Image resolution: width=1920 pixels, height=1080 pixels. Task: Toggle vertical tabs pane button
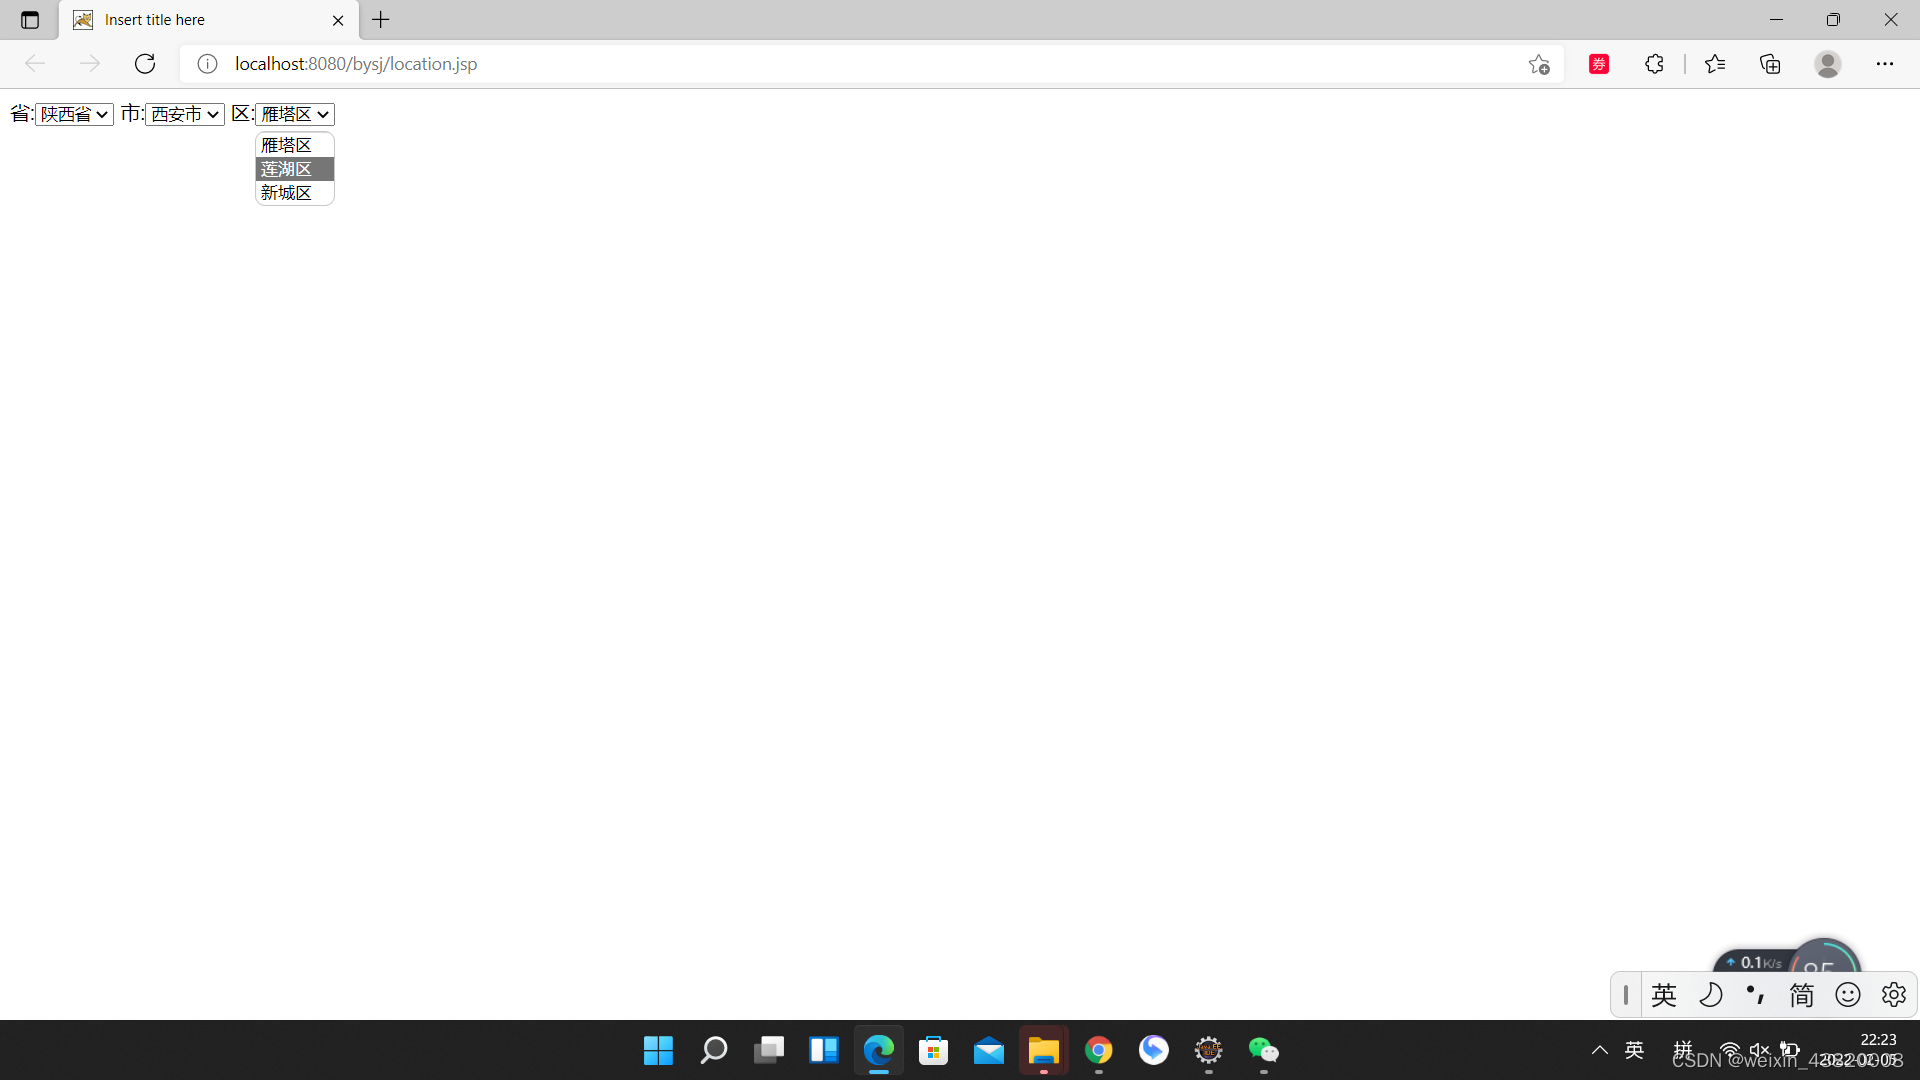tap(30, 20)
